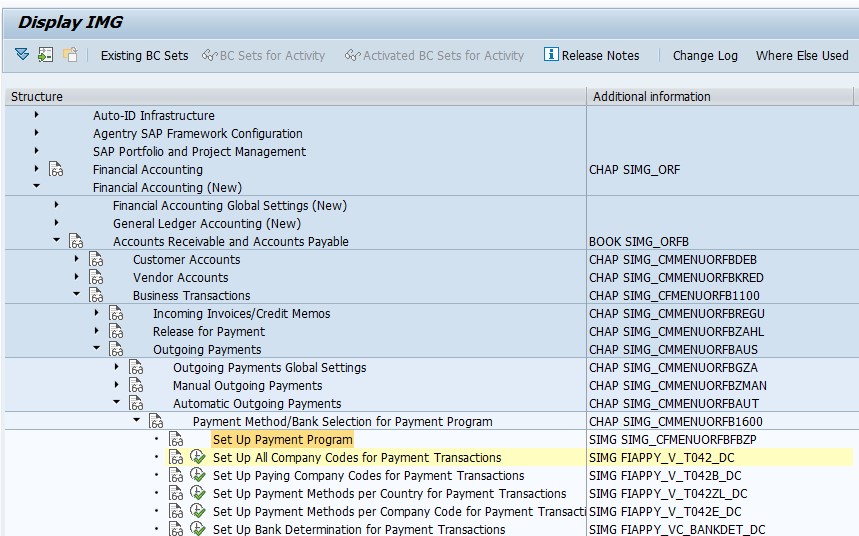Open documentation icon for Incoming Invoices/Credit Memos
The height and width of the screenshot is (536, 859).
116,313
